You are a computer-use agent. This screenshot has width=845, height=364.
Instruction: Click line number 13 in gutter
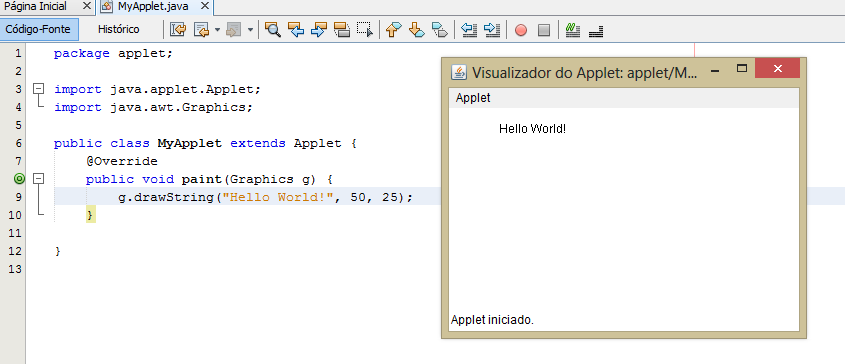[x=15, y=269]
